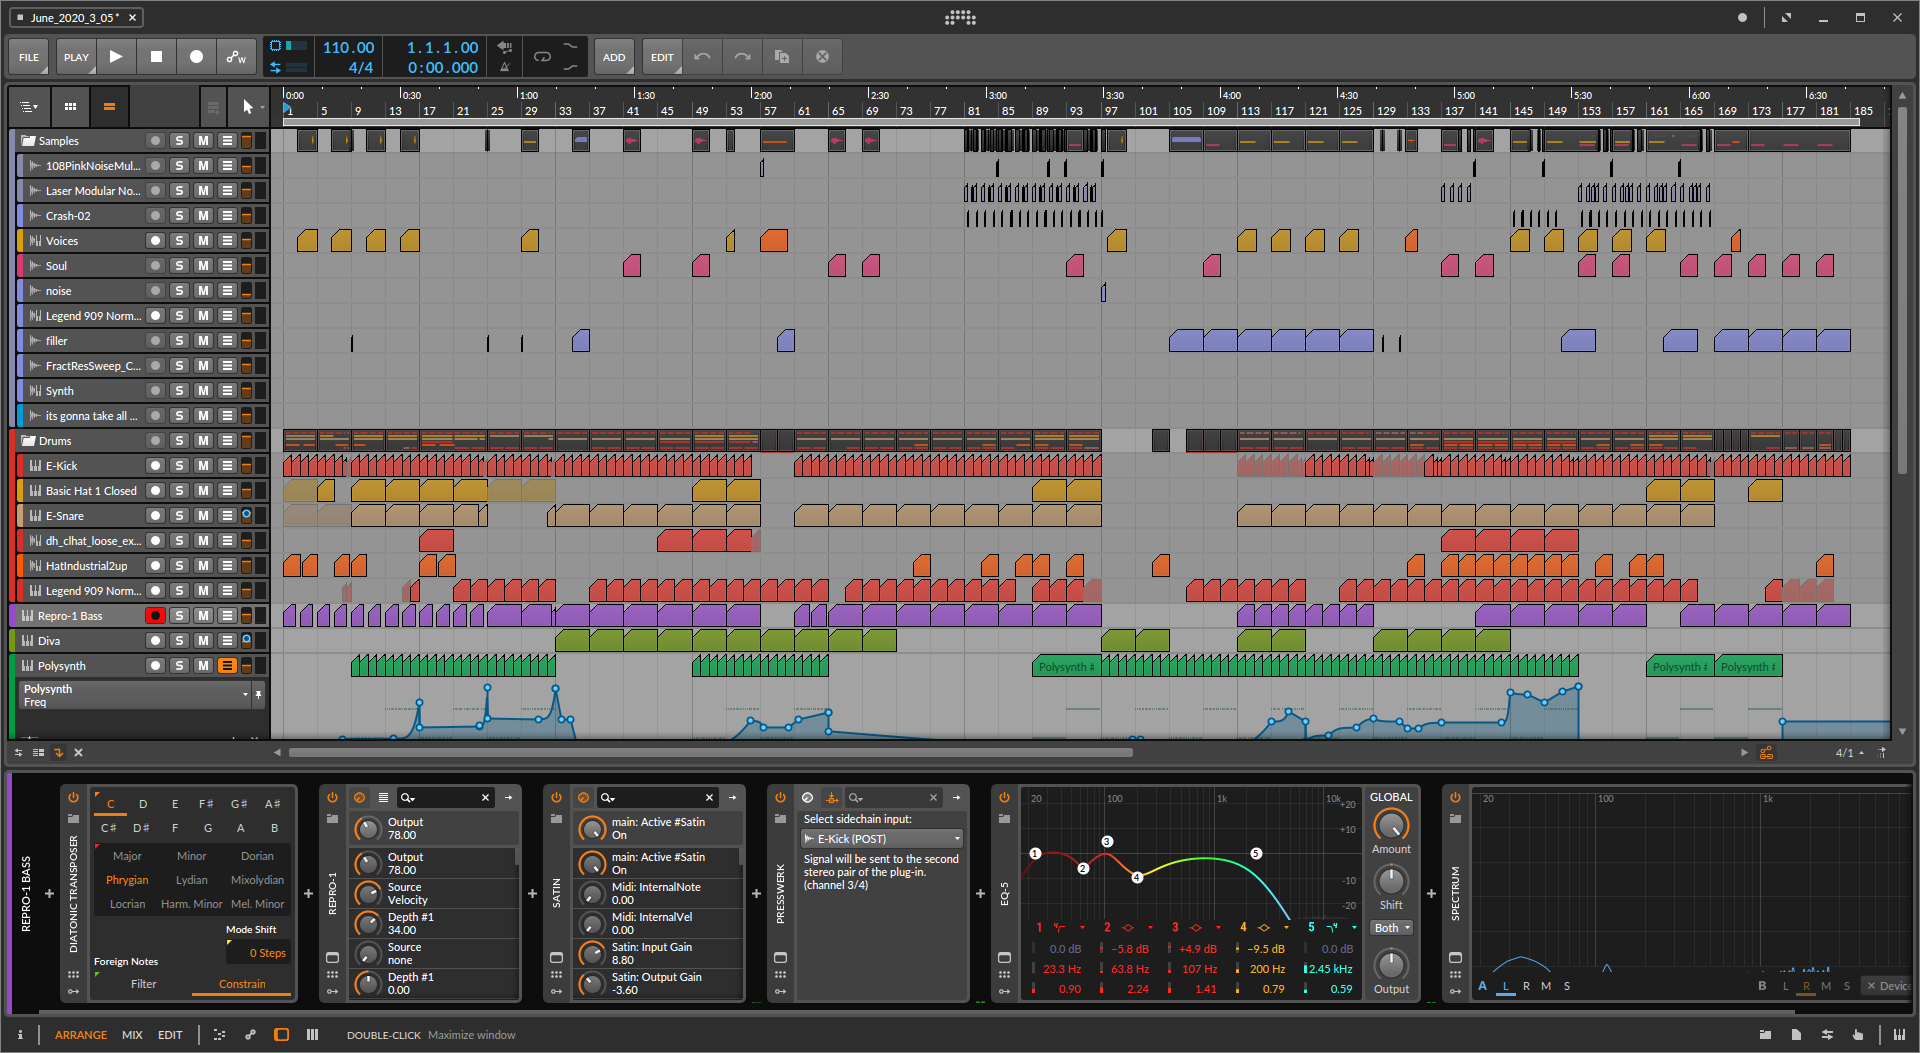Clear the Repro-1 parameter search field
This screenshot has height=1053, width=1920.
tap(485, 798)
